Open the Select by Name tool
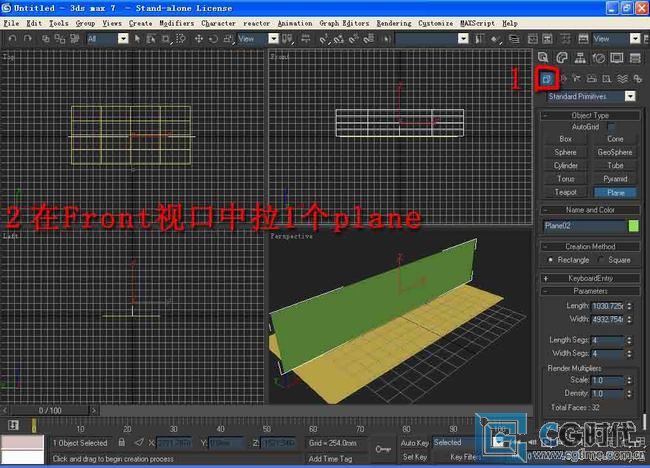The width and height of the screenshot is (650, 468). pos(151,39)
